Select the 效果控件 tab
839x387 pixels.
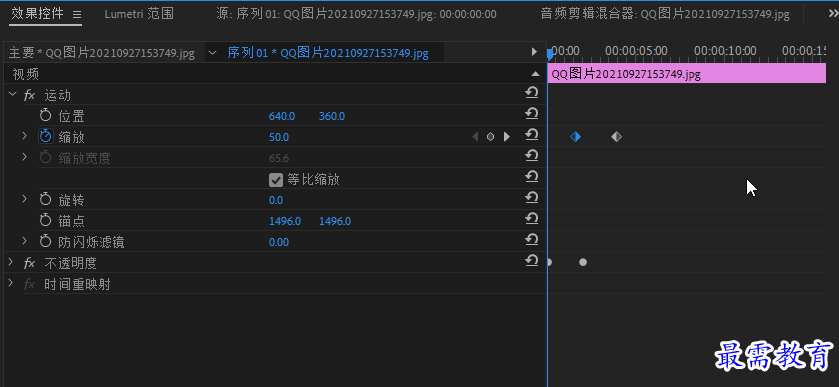point(37,14)
